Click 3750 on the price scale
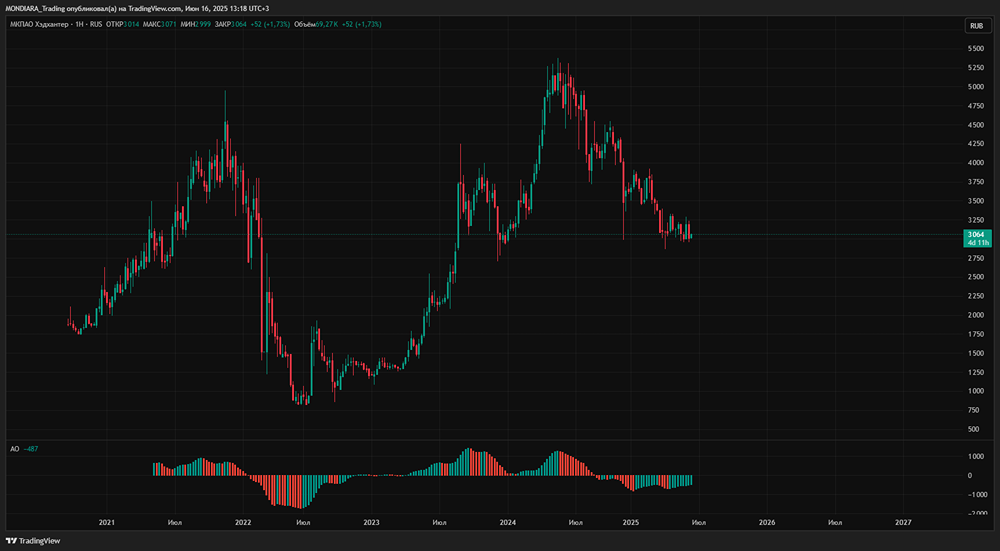The height and width of the screenshot is (551, 1000). (976, 182)
